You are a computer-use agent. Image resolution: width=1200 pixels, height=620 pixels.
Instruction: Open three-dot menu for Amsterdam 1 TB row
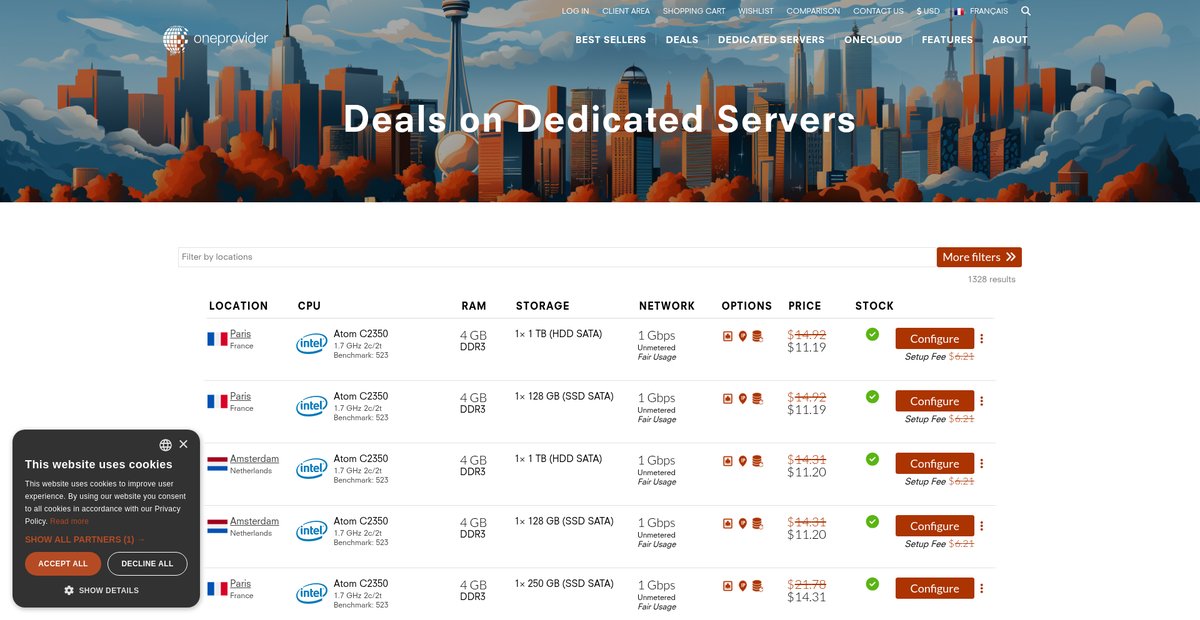pyautogui.click(x=982, y=464)
